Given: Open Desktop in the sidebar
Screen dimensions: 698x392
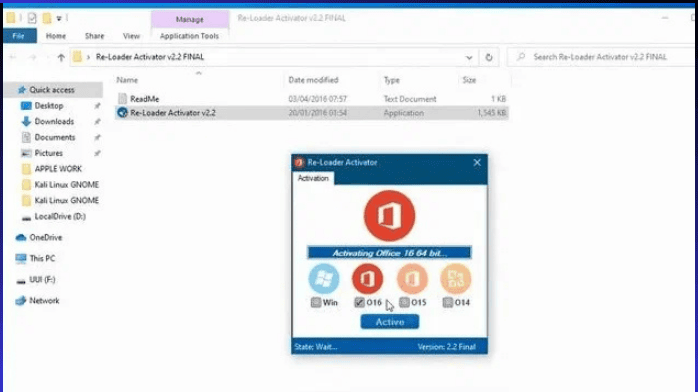Looking at the screenshot, I should coord(49,106).
